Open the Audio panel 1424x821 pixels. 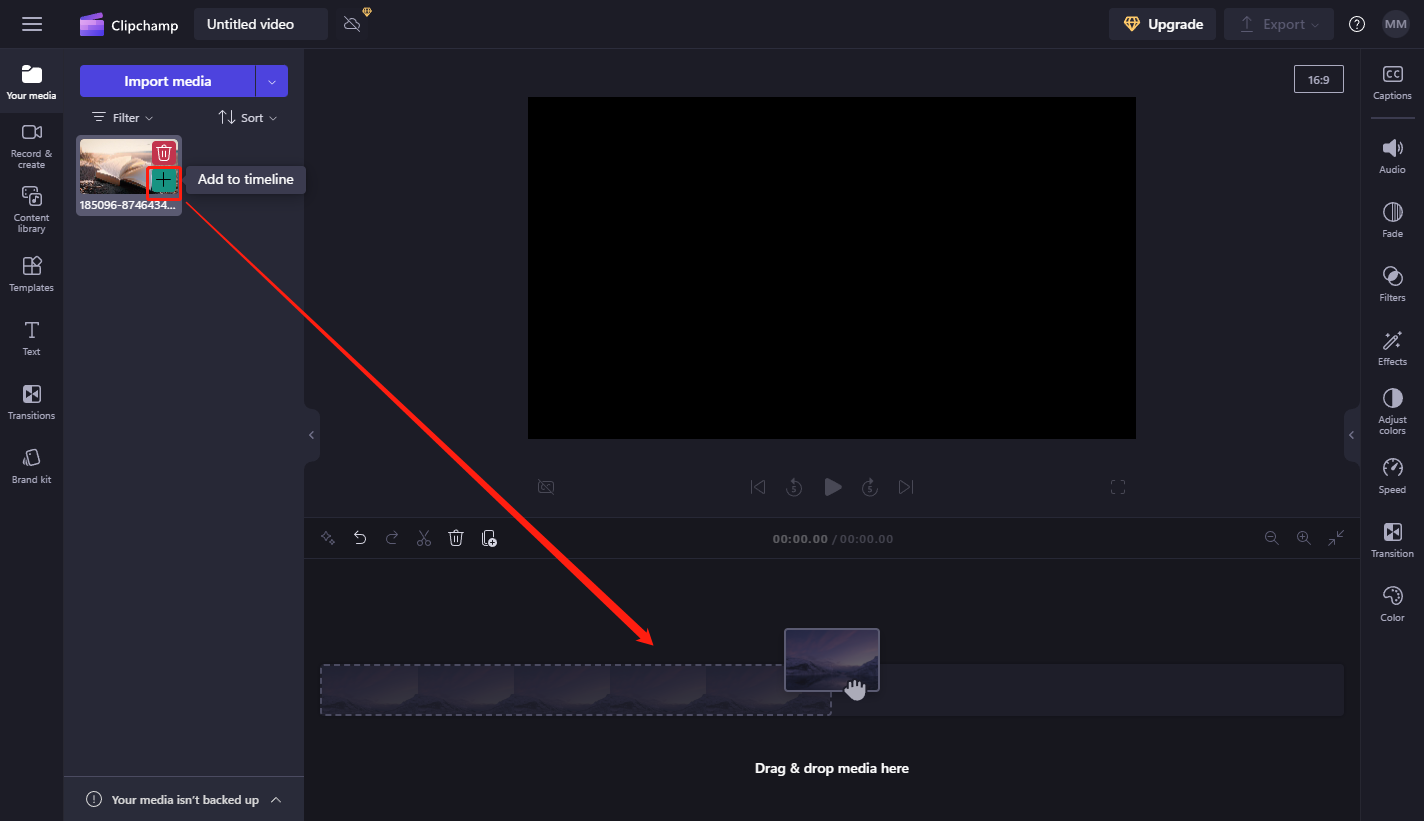1392,156
